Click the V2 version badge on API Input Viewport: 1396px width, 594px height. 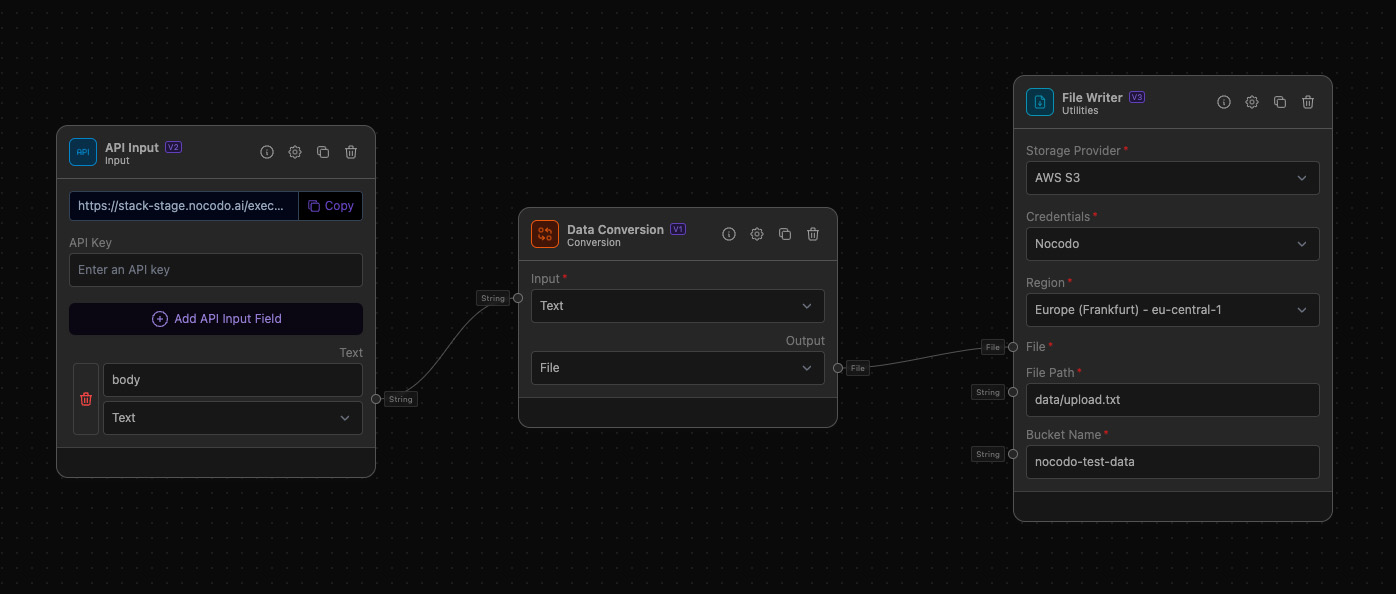click(x=173, y=147)
